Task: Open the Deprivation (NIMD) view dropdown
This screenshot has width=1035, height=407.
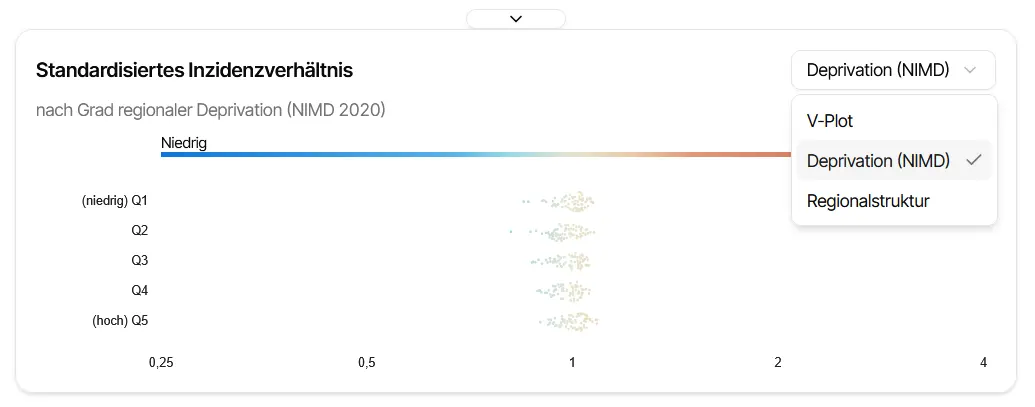Action: coord(878,70)
